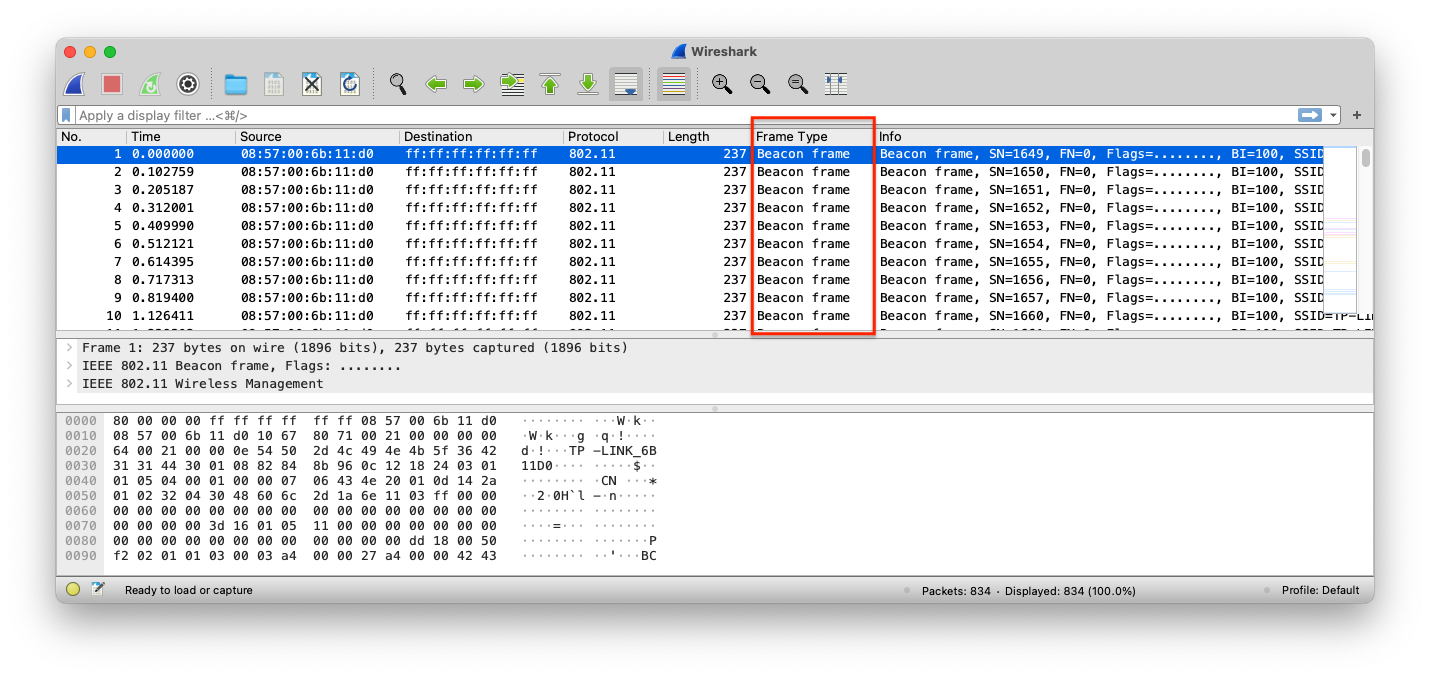Zoom in on packet list text
The image size is (1430, 677).
(722, 84)
